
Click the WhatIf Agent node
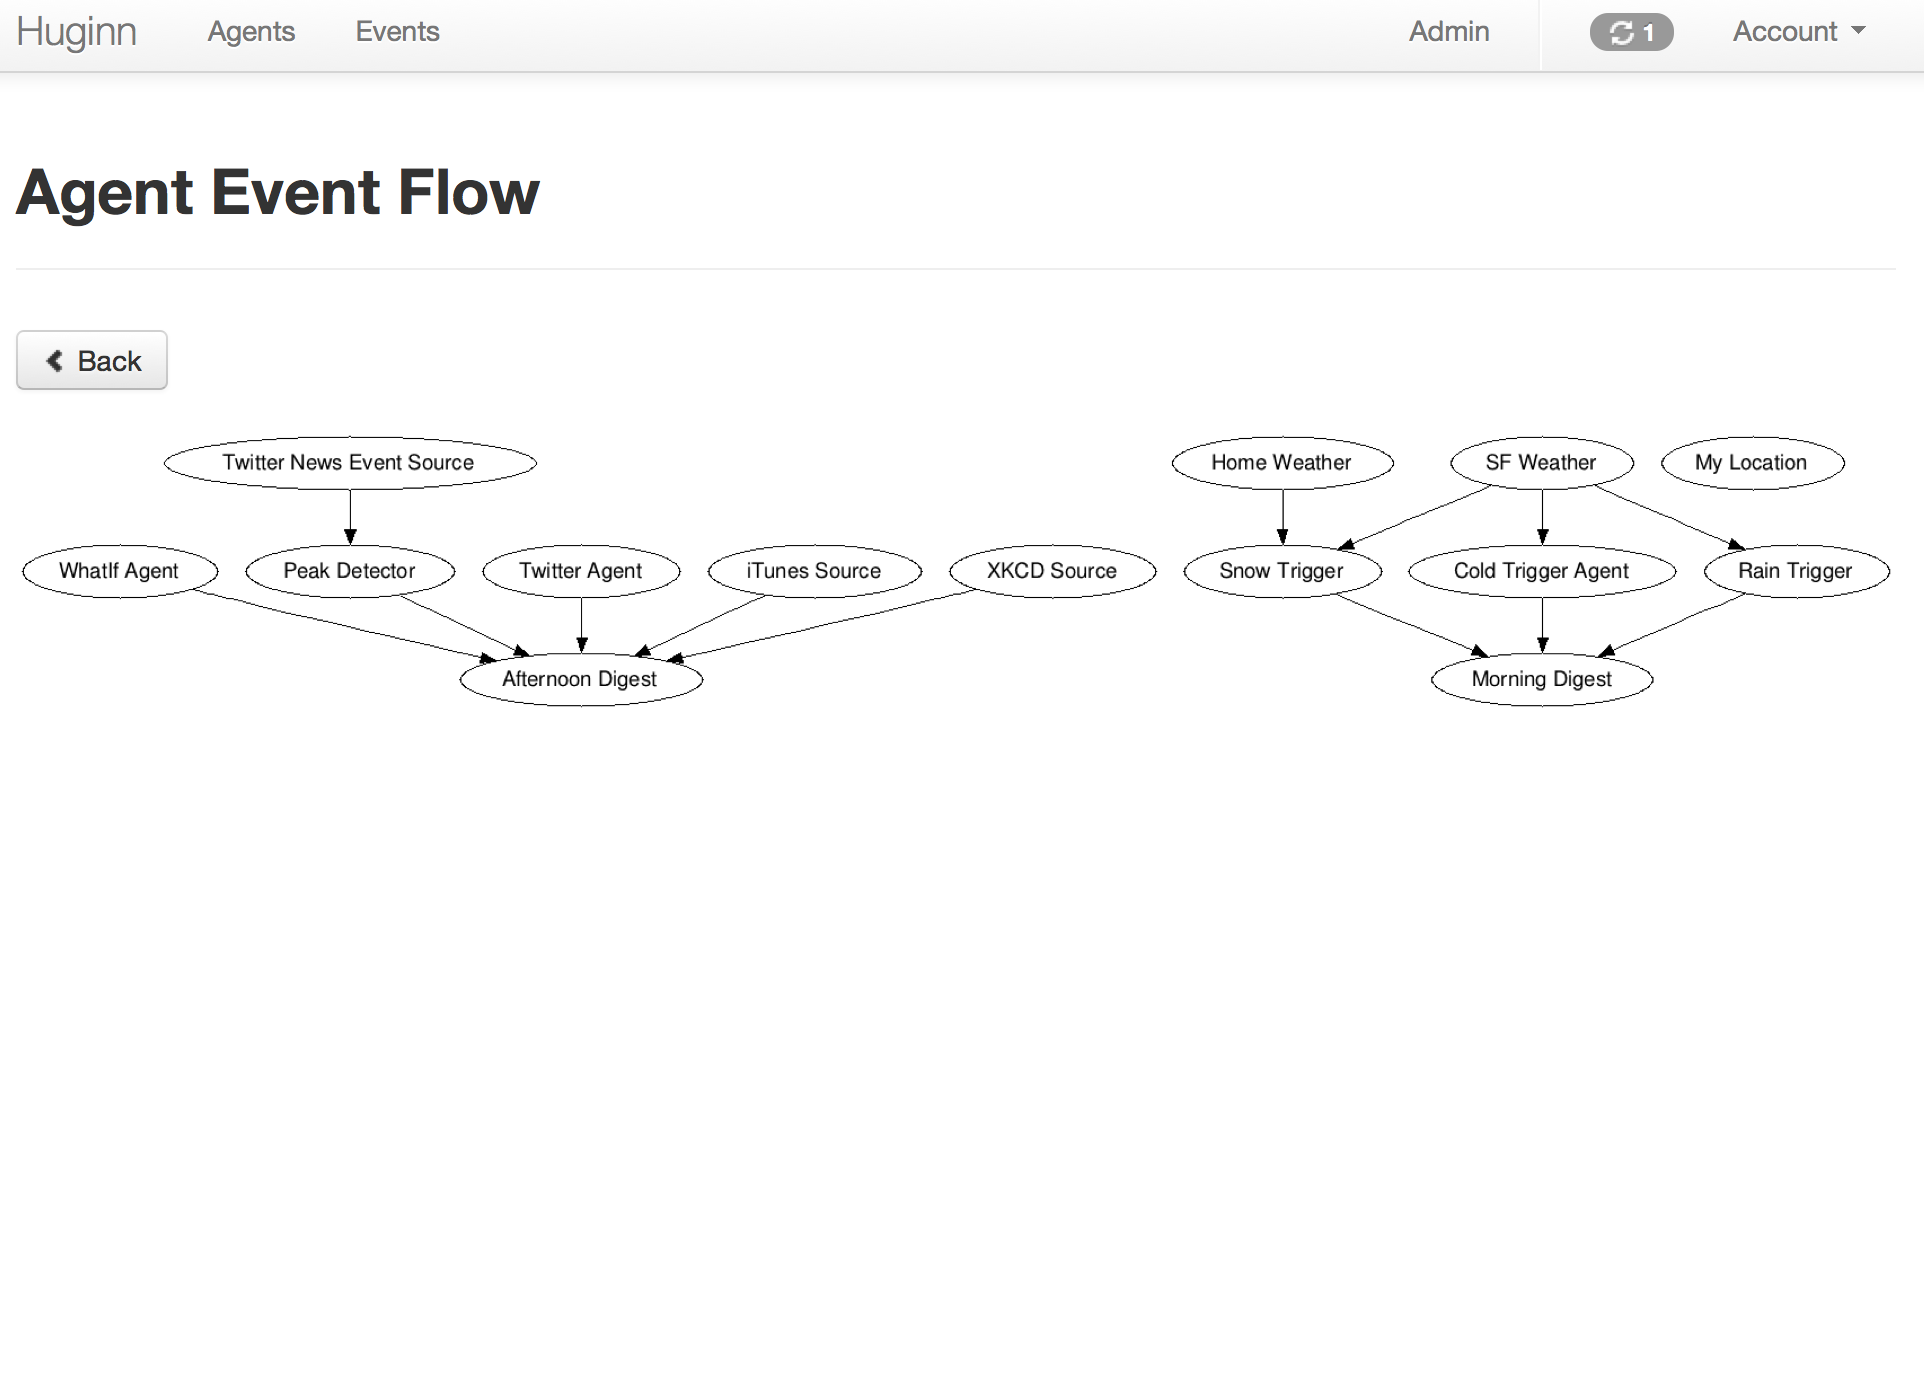click(117, 569)
